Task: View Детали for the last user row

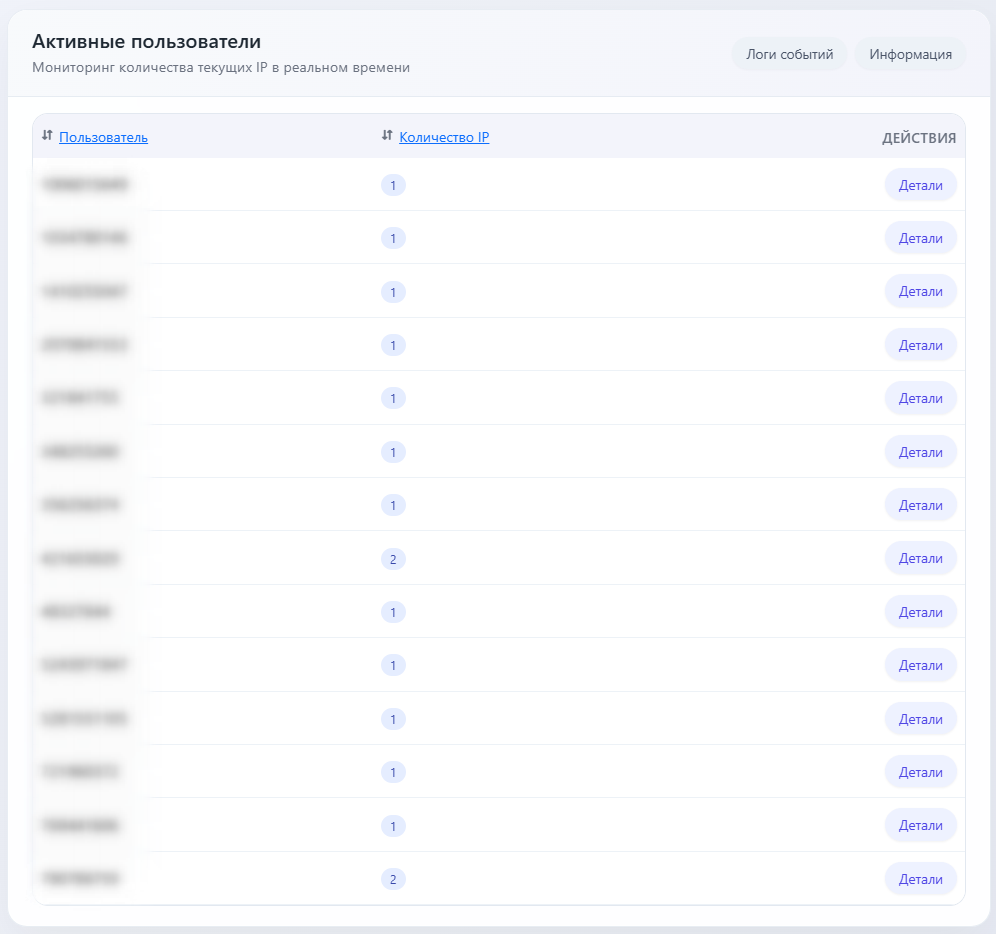Action: point(920,879)
